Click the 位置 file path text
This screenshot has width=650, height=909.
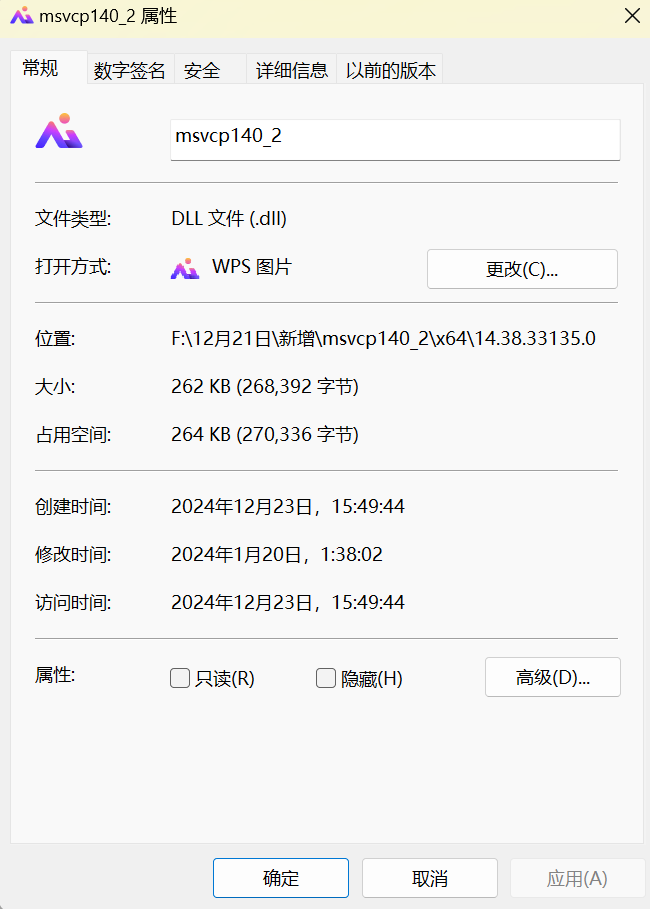(383, 338)
